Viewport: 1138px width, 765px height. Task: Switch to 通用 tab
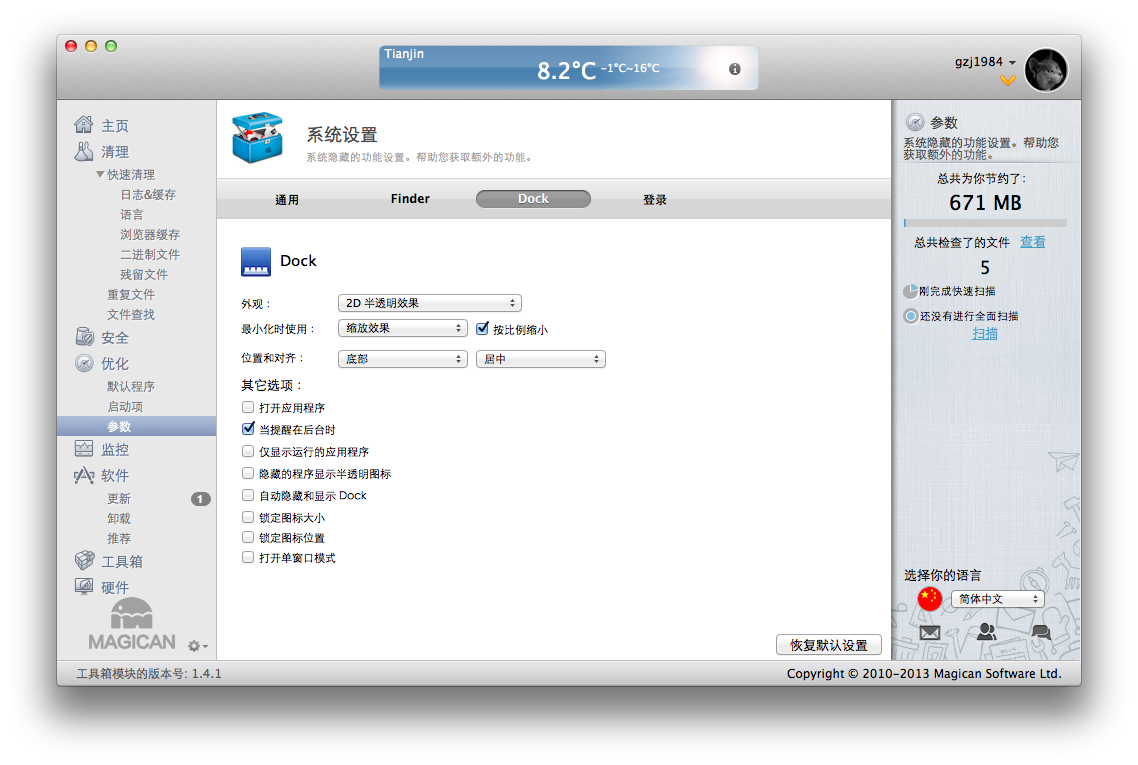pyautogui.click(x=287, y=200)
